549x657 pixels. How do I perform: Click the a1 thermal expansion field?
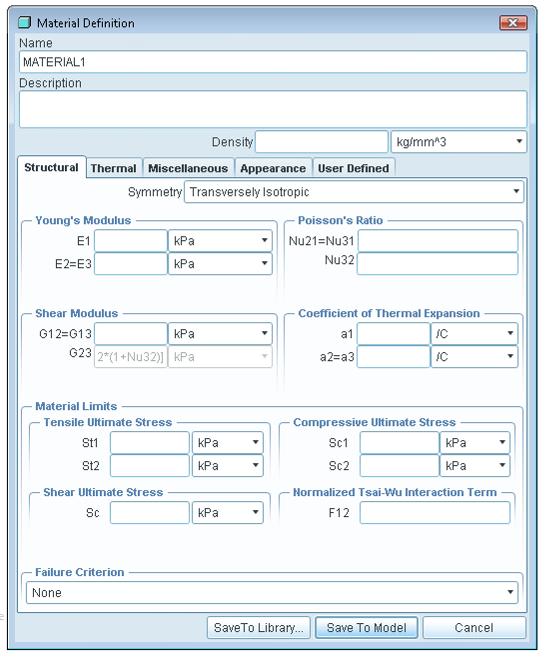(x=394, y=334)
